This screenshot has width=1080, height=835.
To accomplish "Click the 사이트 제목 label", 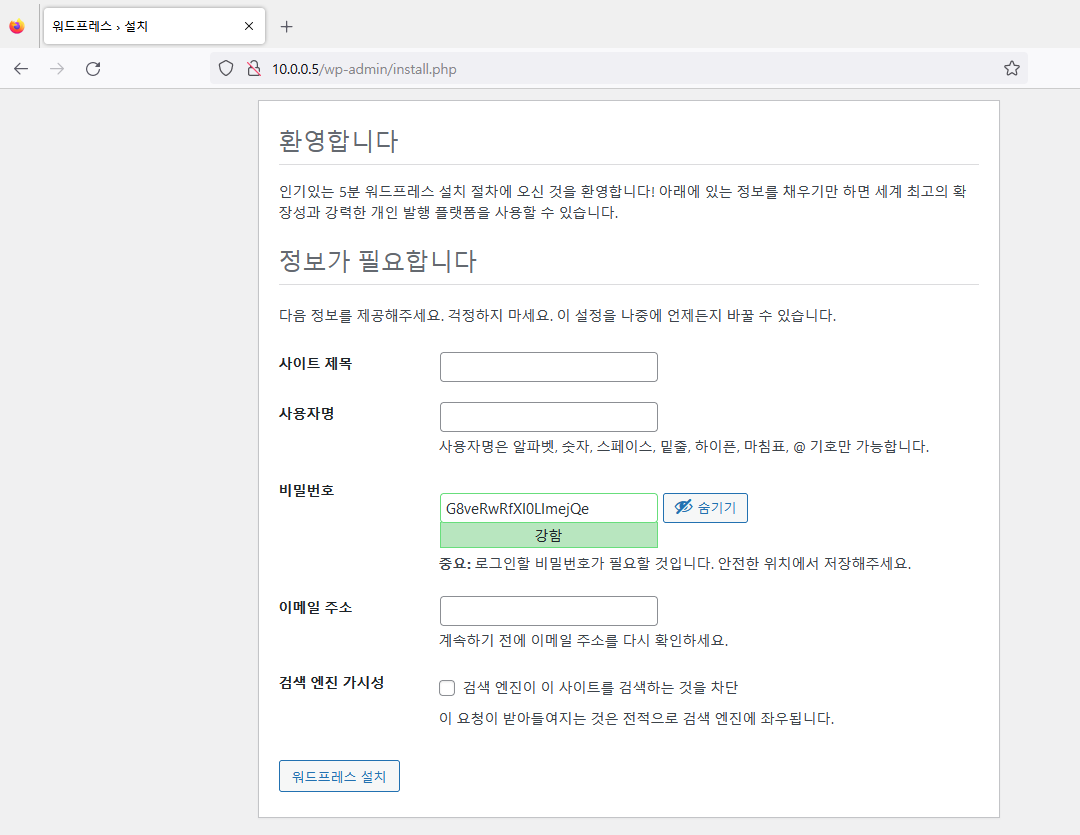I will point(315,364).
